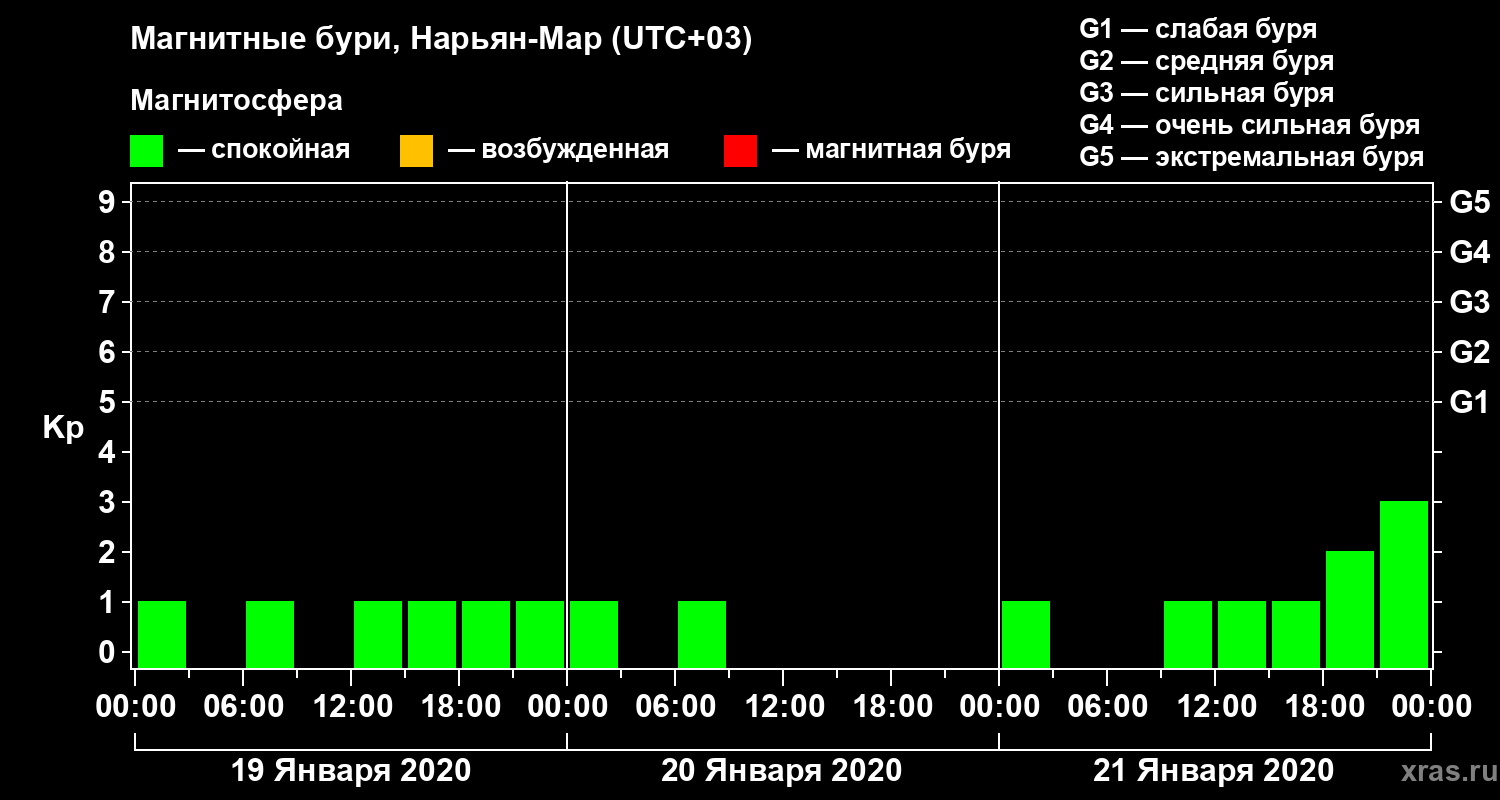This screenshot has width=1500, height=800.
Task: Click the '18:00' time label under 20 Января
Action: click(x=891, y=707)
